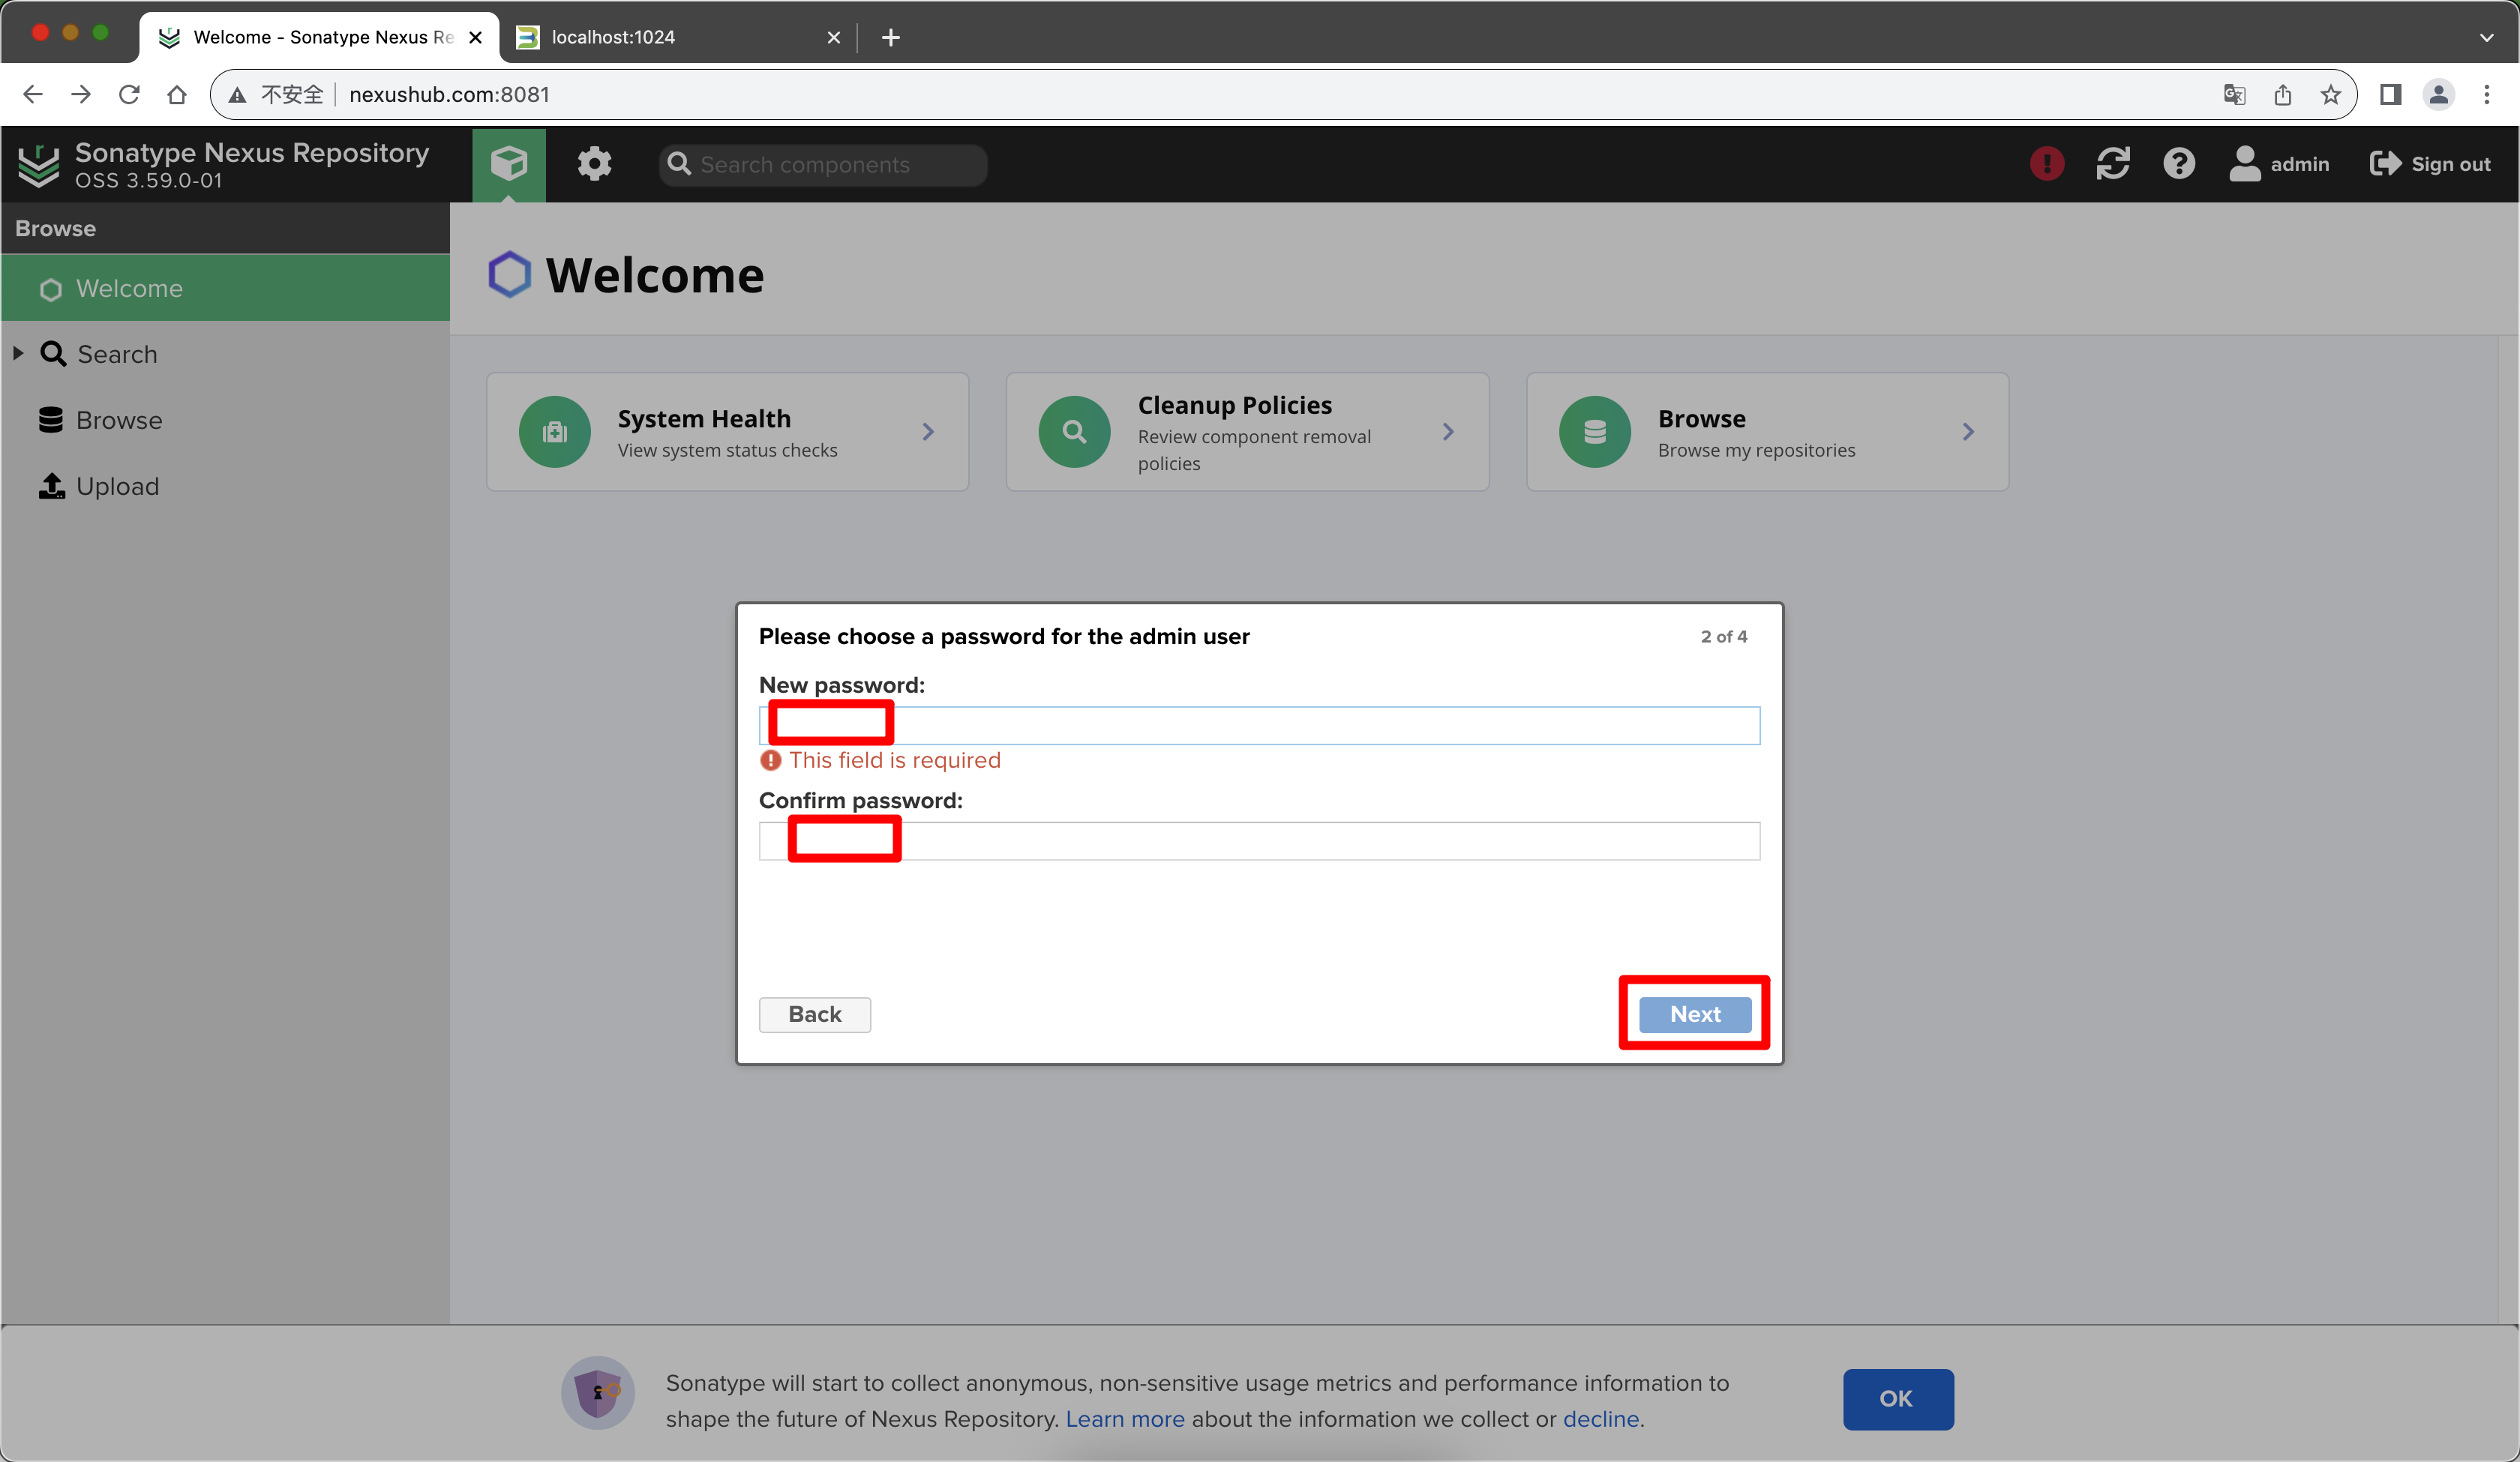The image size is (2520, 1462).
Task: Open the Learn more link
Action: click(x=1125, y=1419)
